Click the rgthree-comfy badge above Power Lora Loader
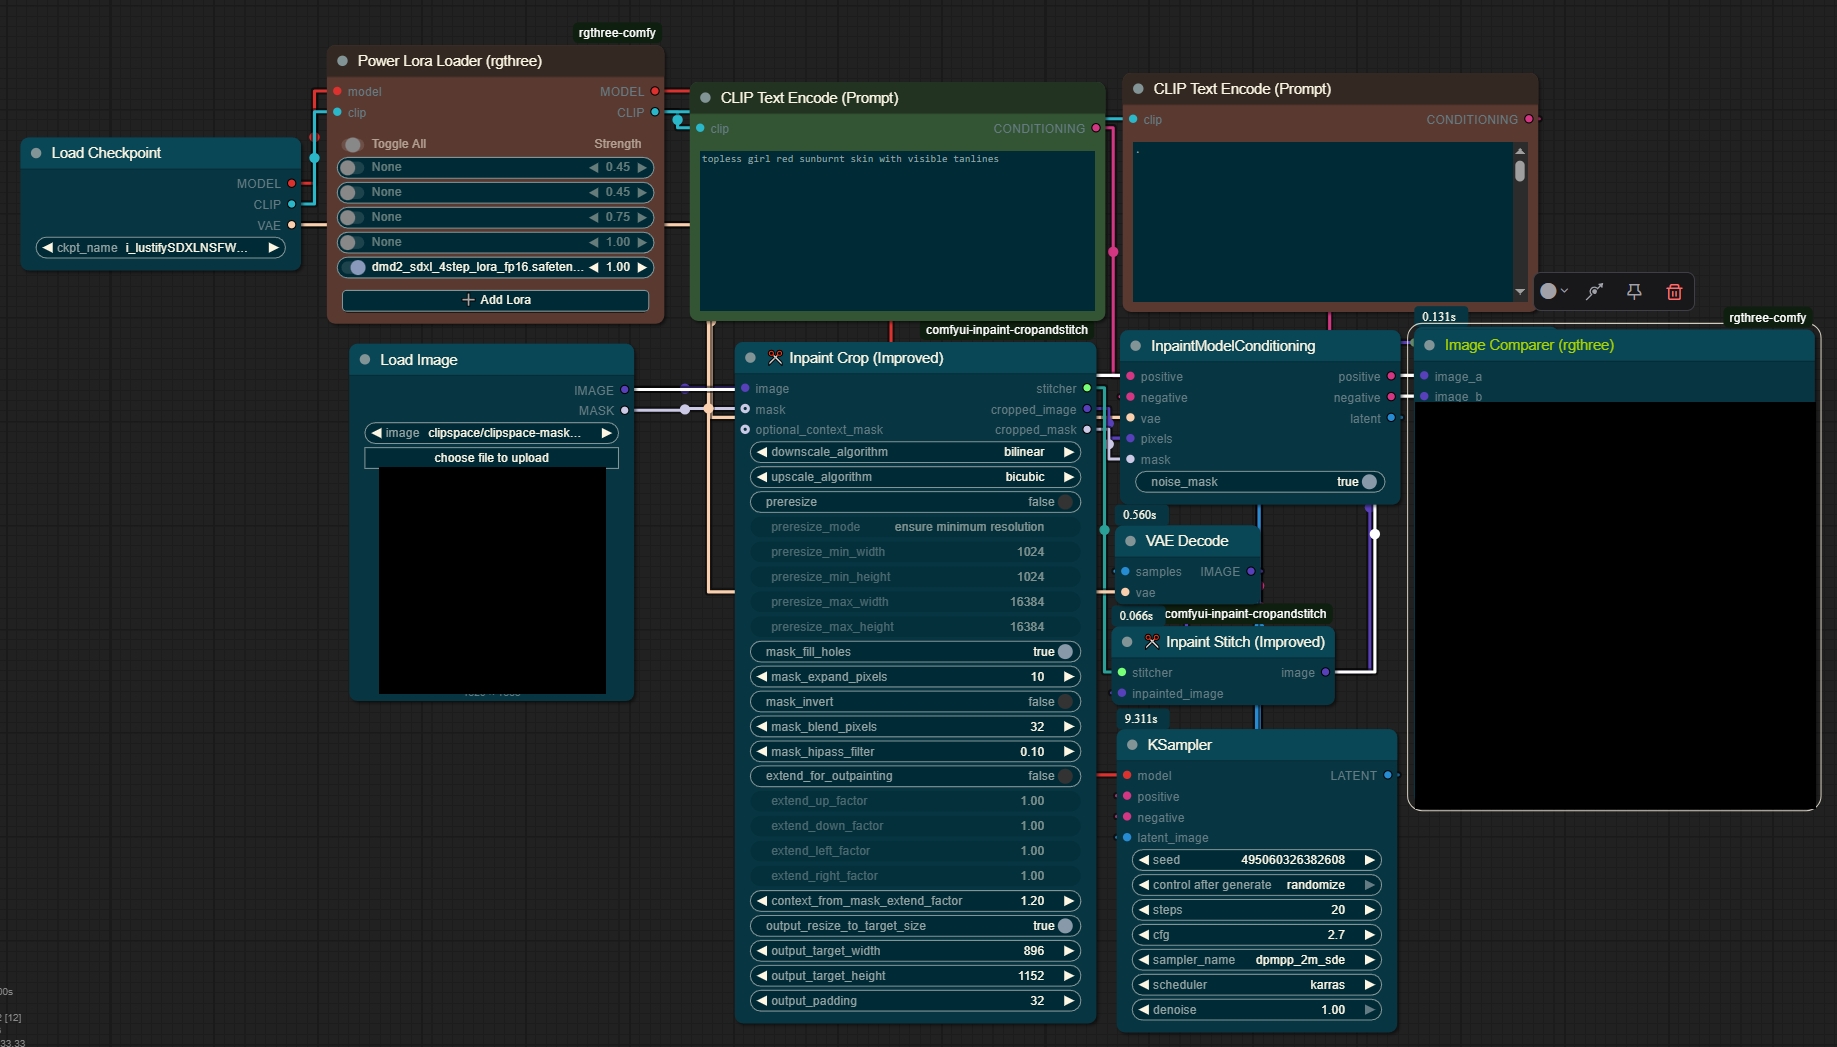This screenshot has width=1837, height=1047. (617, 33)
